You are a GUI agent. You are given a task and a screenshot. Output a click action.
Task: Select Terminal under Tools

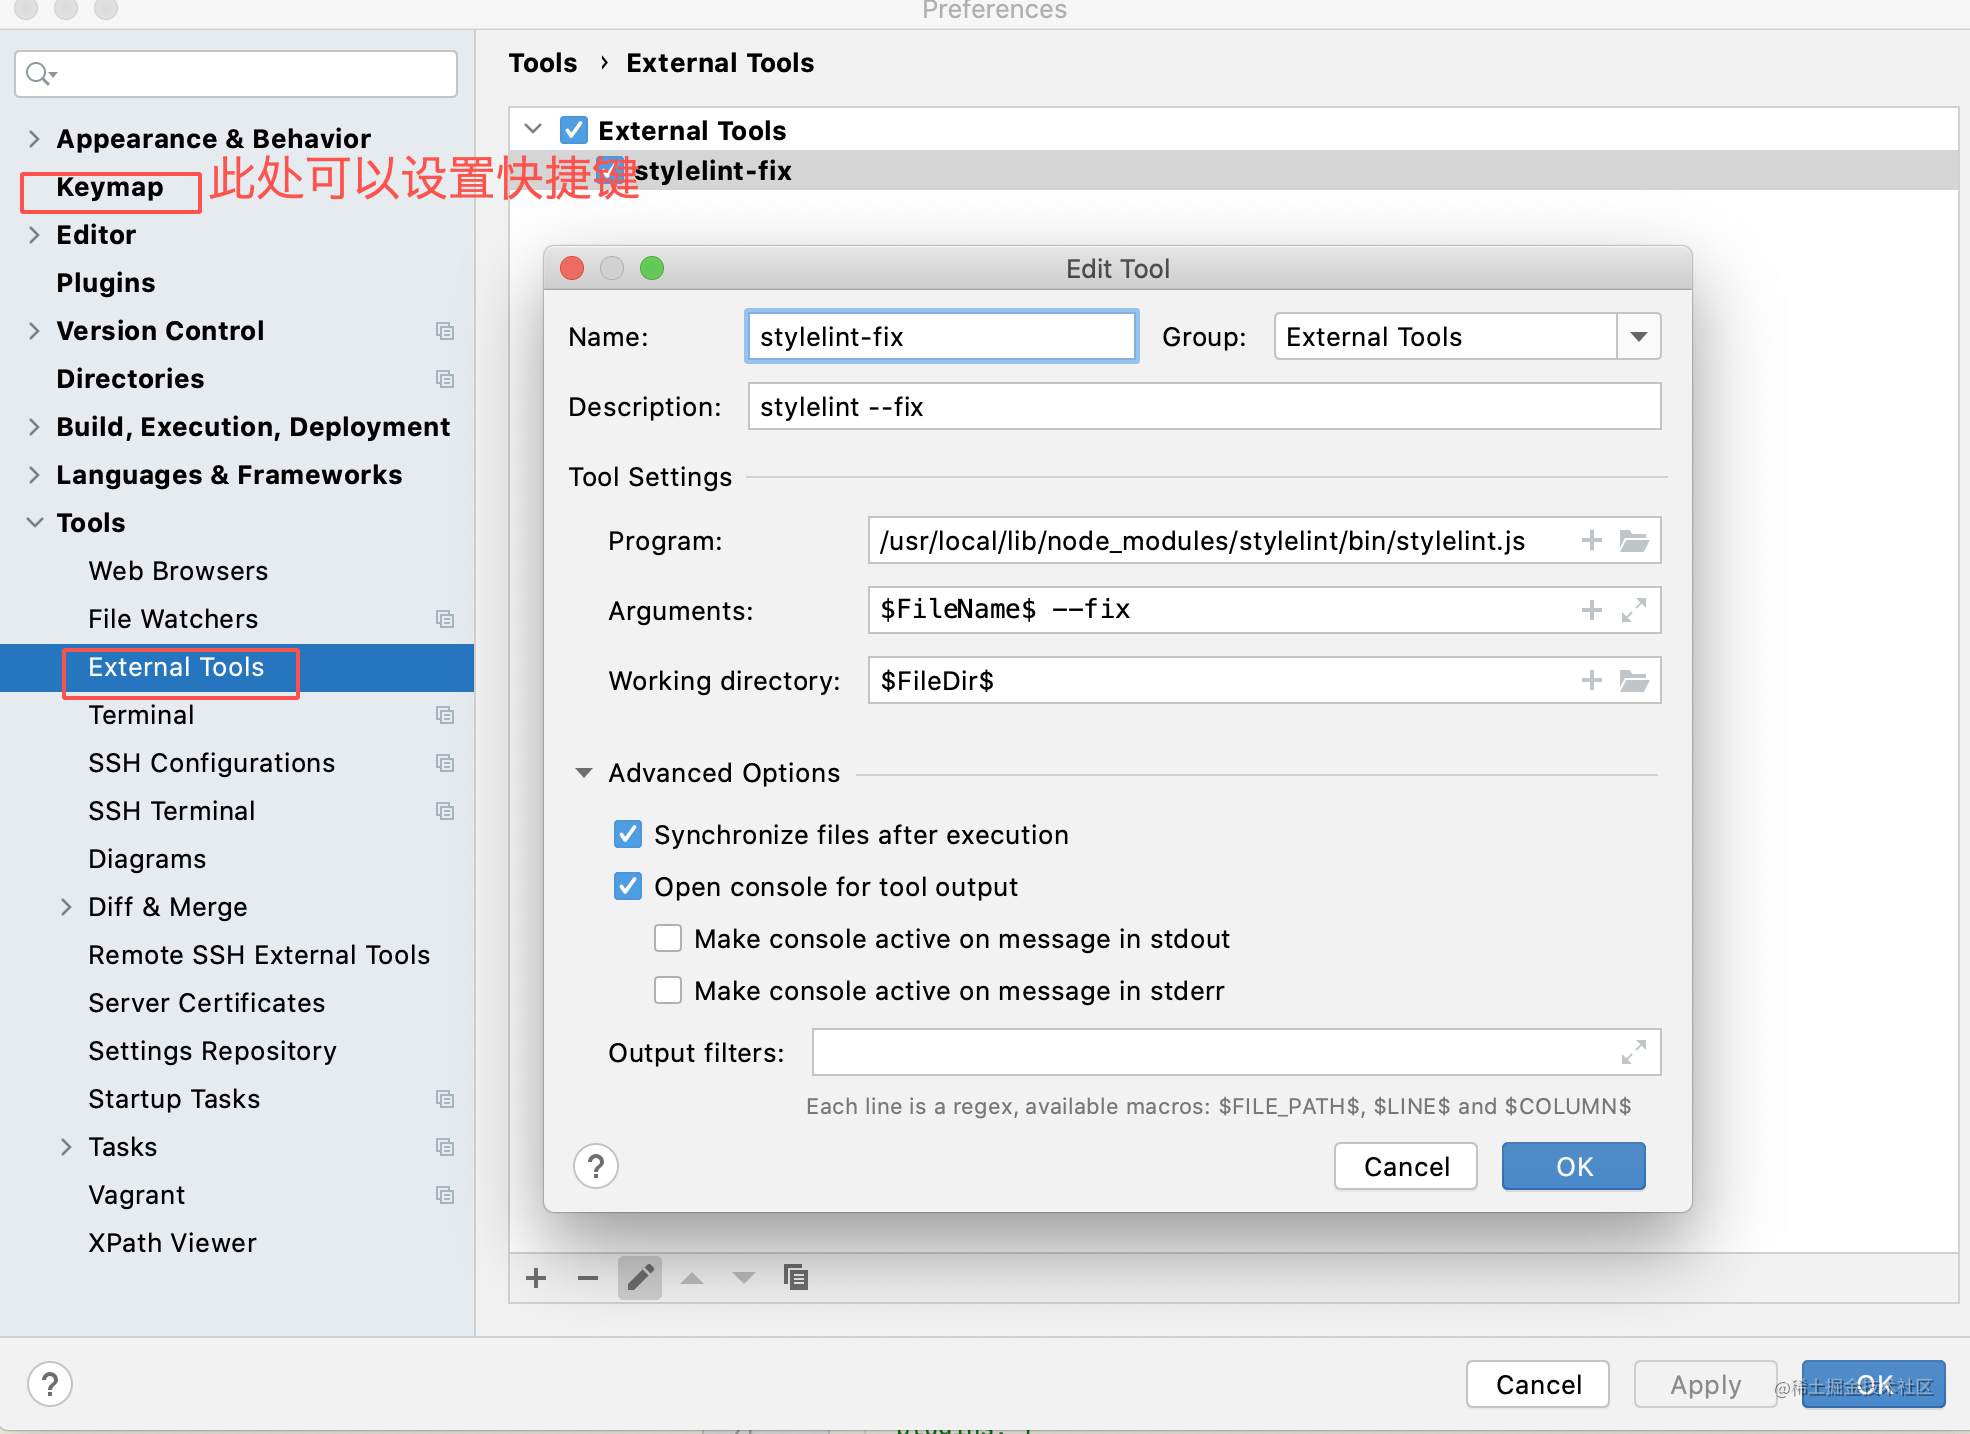pyautogui.click(x=141, y=715)
